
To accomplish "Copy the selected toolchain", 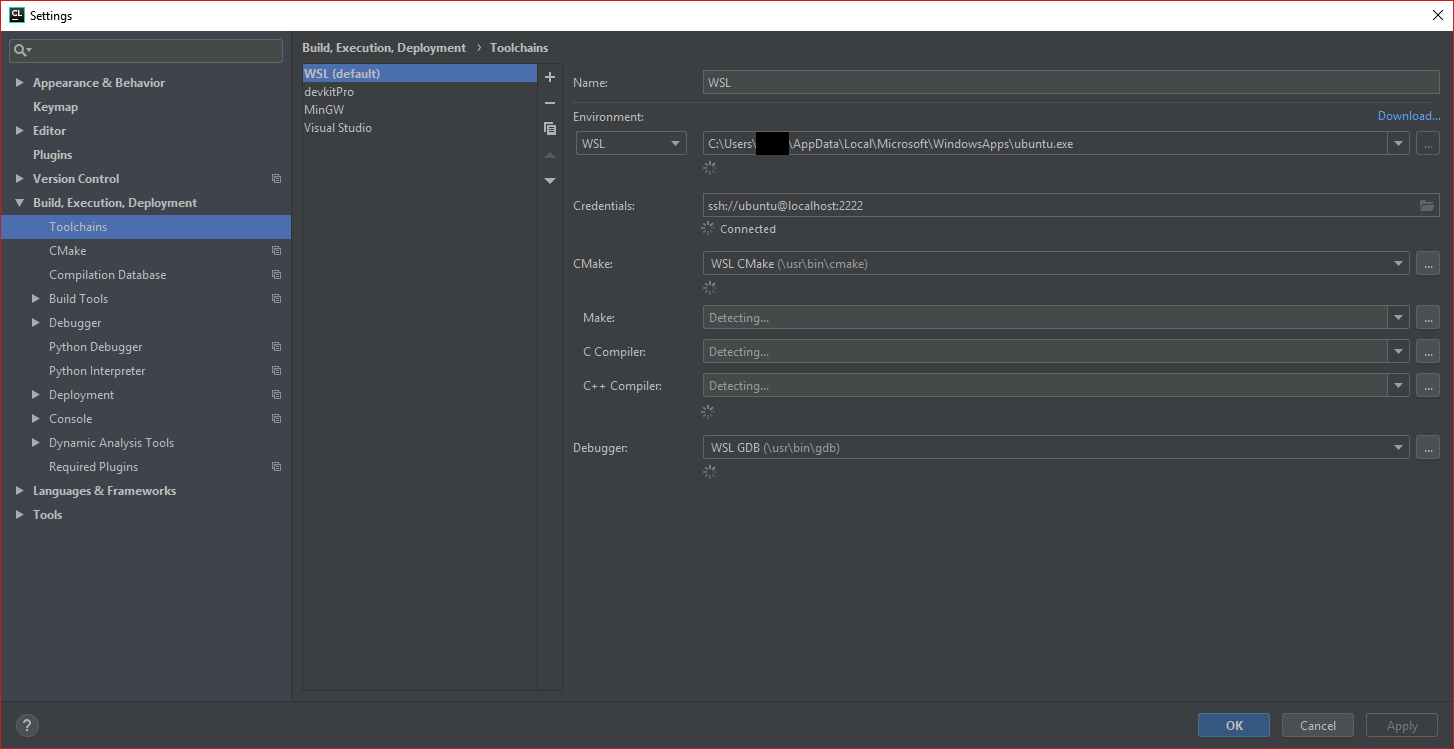I will (x=549, y=129).
